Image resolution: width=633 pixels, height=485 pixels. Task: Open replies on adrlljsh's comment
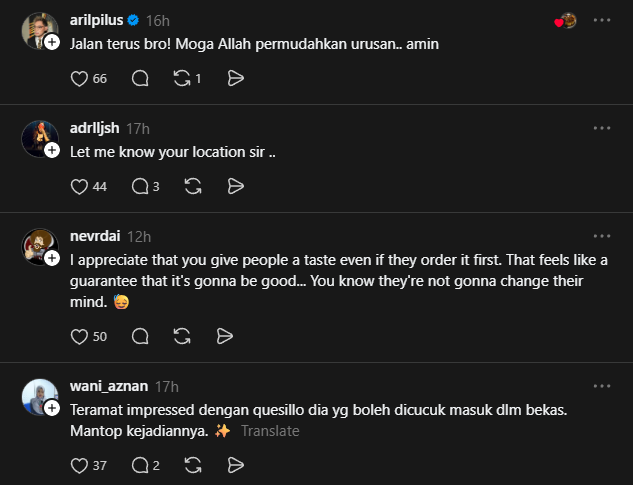pos(140,186)
